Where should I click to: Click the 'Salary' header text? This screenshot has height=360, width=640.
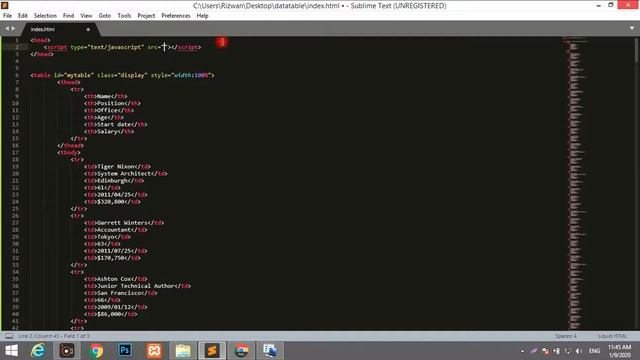(x=107, y=131)
